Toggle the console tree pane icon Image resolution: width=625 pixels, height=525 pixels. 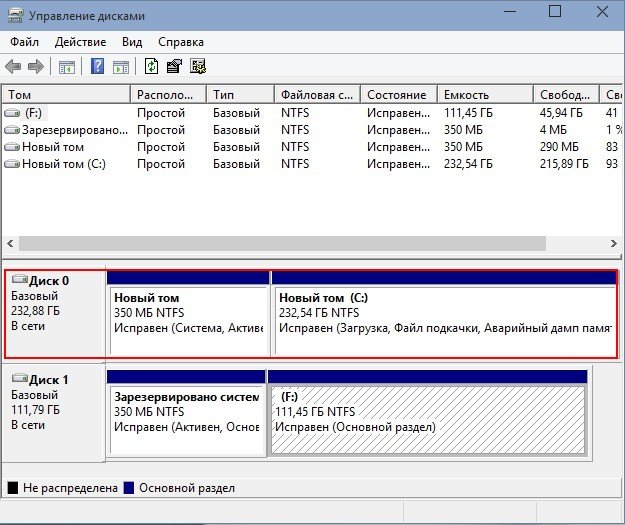(67, 67)
